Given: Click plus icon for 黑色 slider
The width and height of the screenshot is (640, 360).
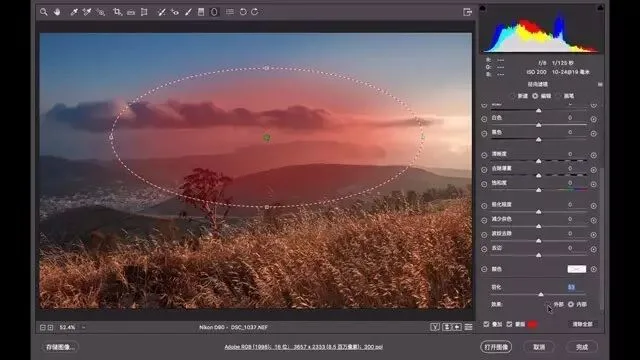Looking at the screenshot, I should pyautogui.click(x=594, y=133).
